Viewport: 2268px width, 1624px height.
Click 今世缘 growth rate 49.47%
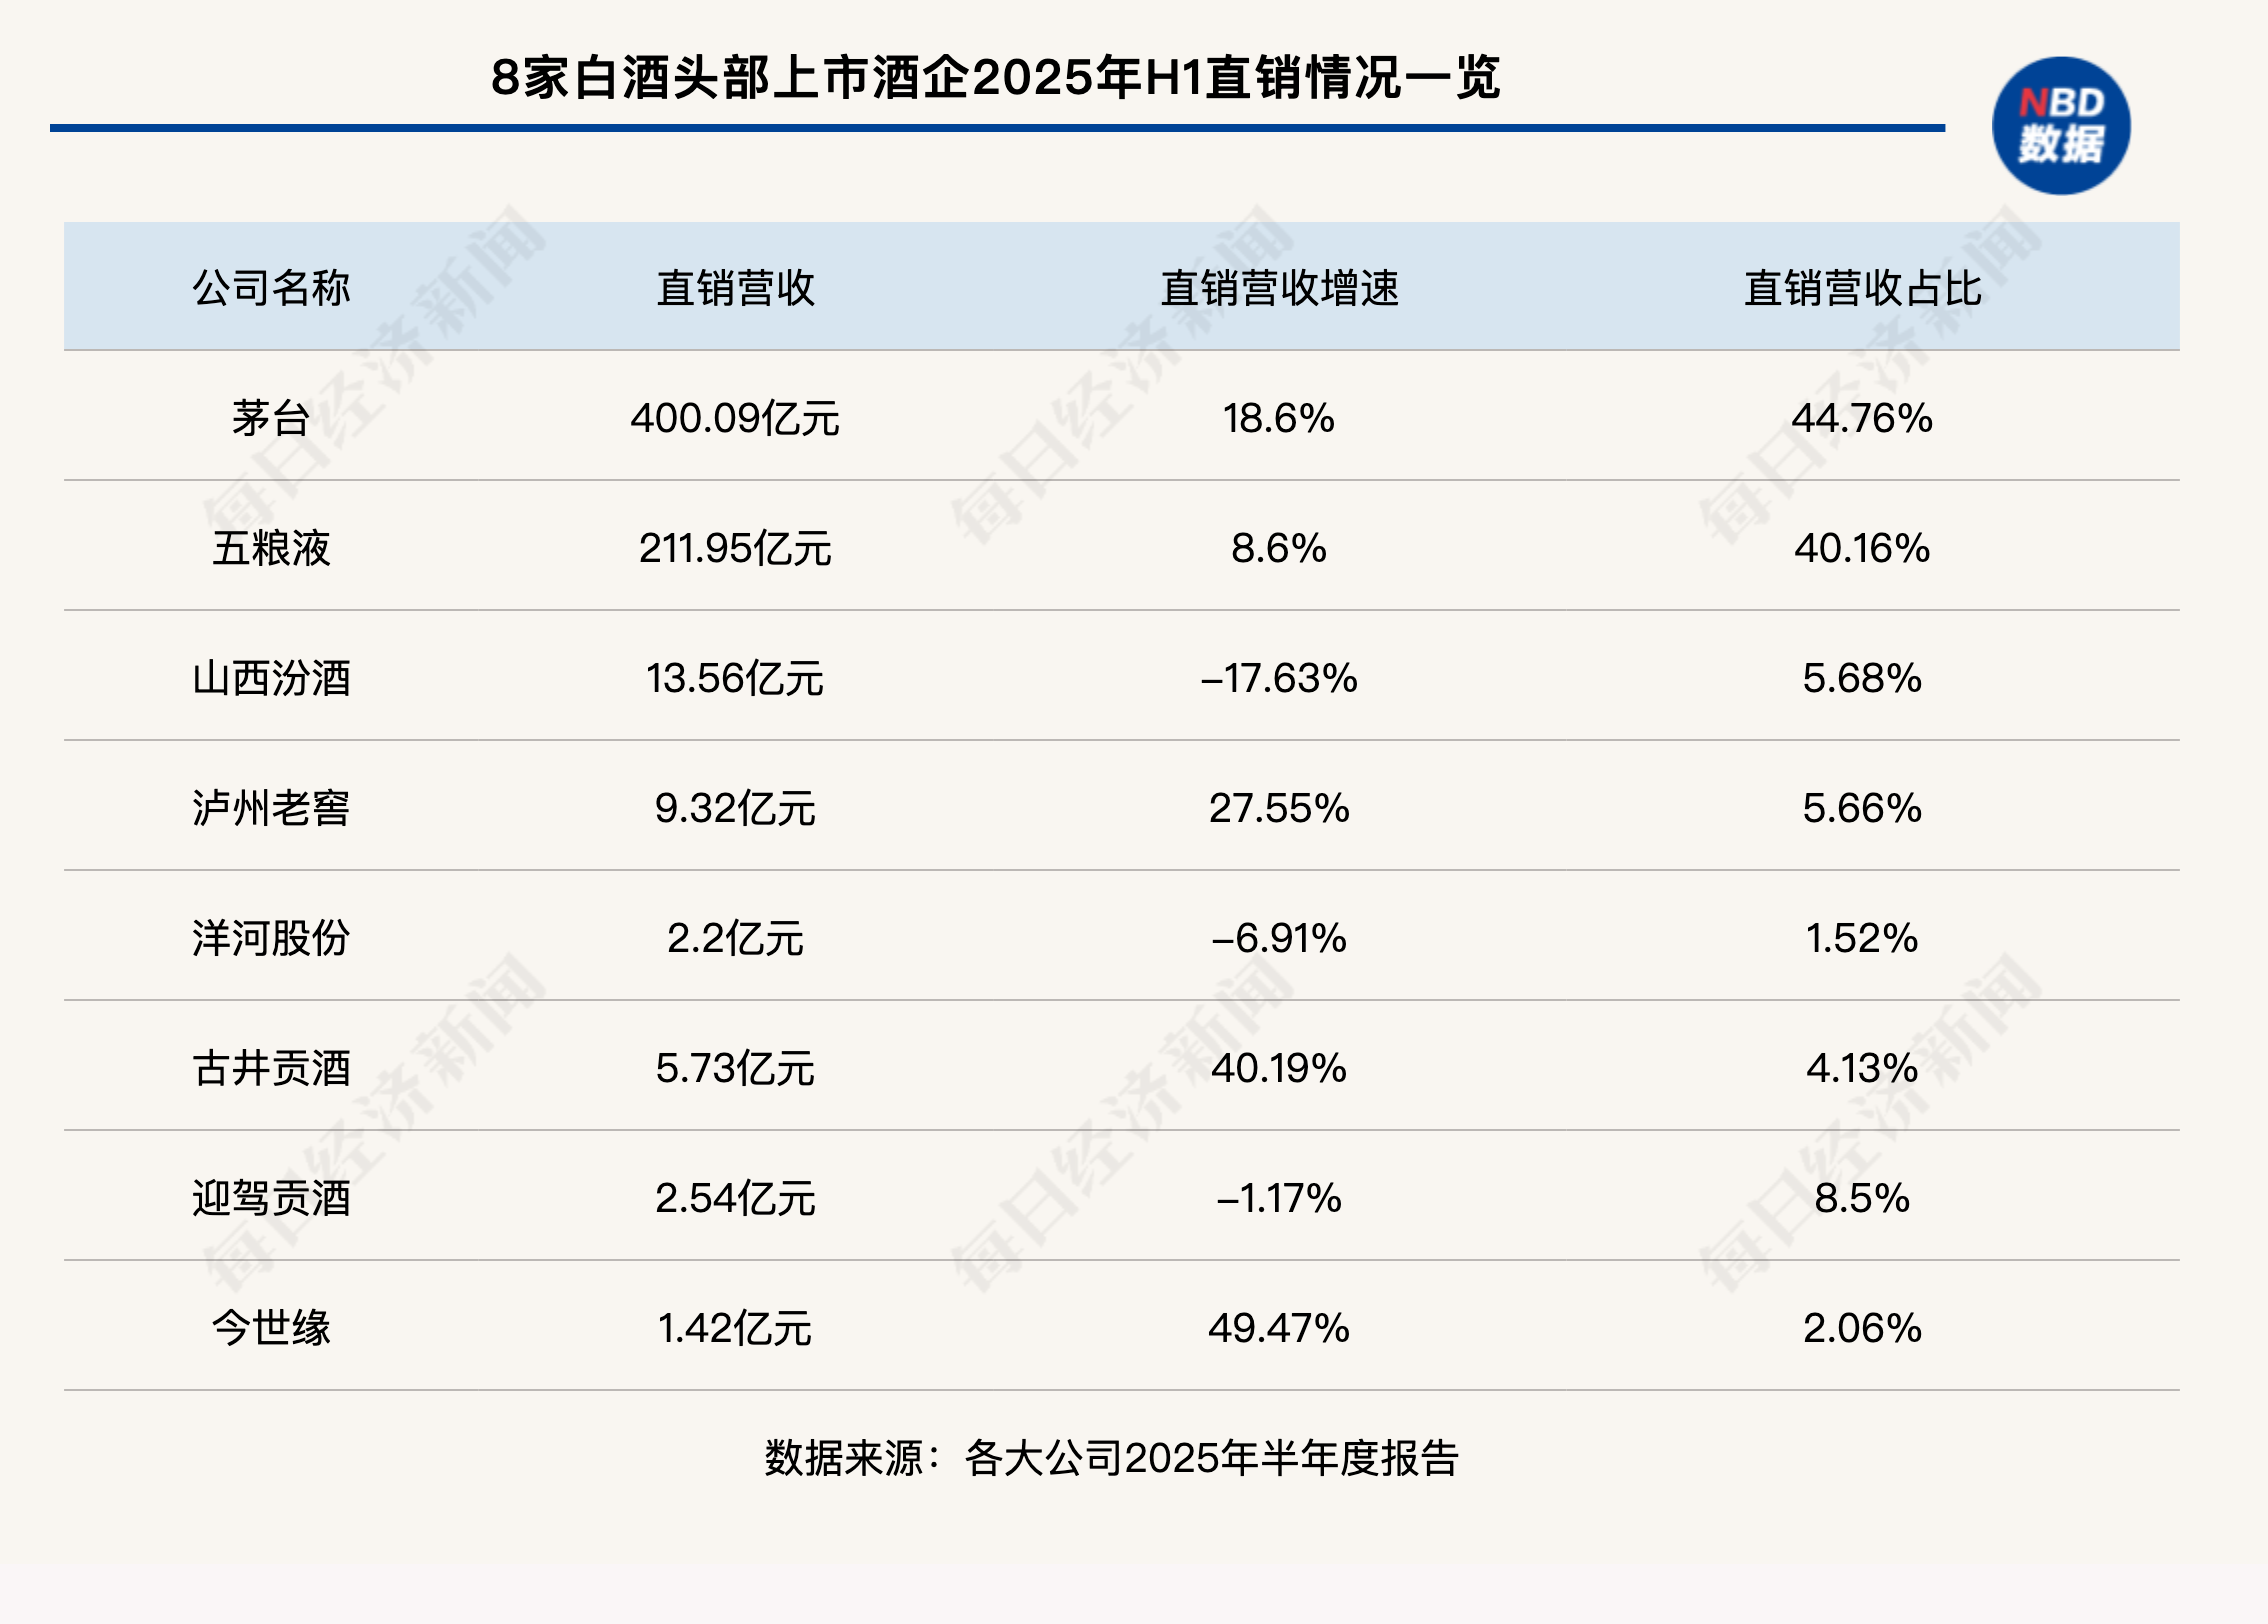click(1279, 1328)
